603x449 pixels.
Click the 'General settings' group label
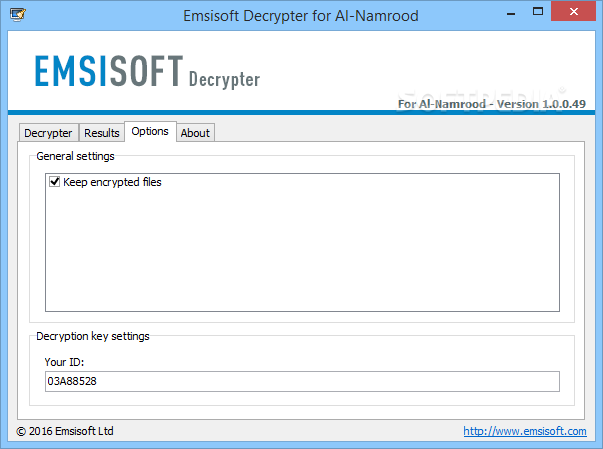tap(75, 156)
